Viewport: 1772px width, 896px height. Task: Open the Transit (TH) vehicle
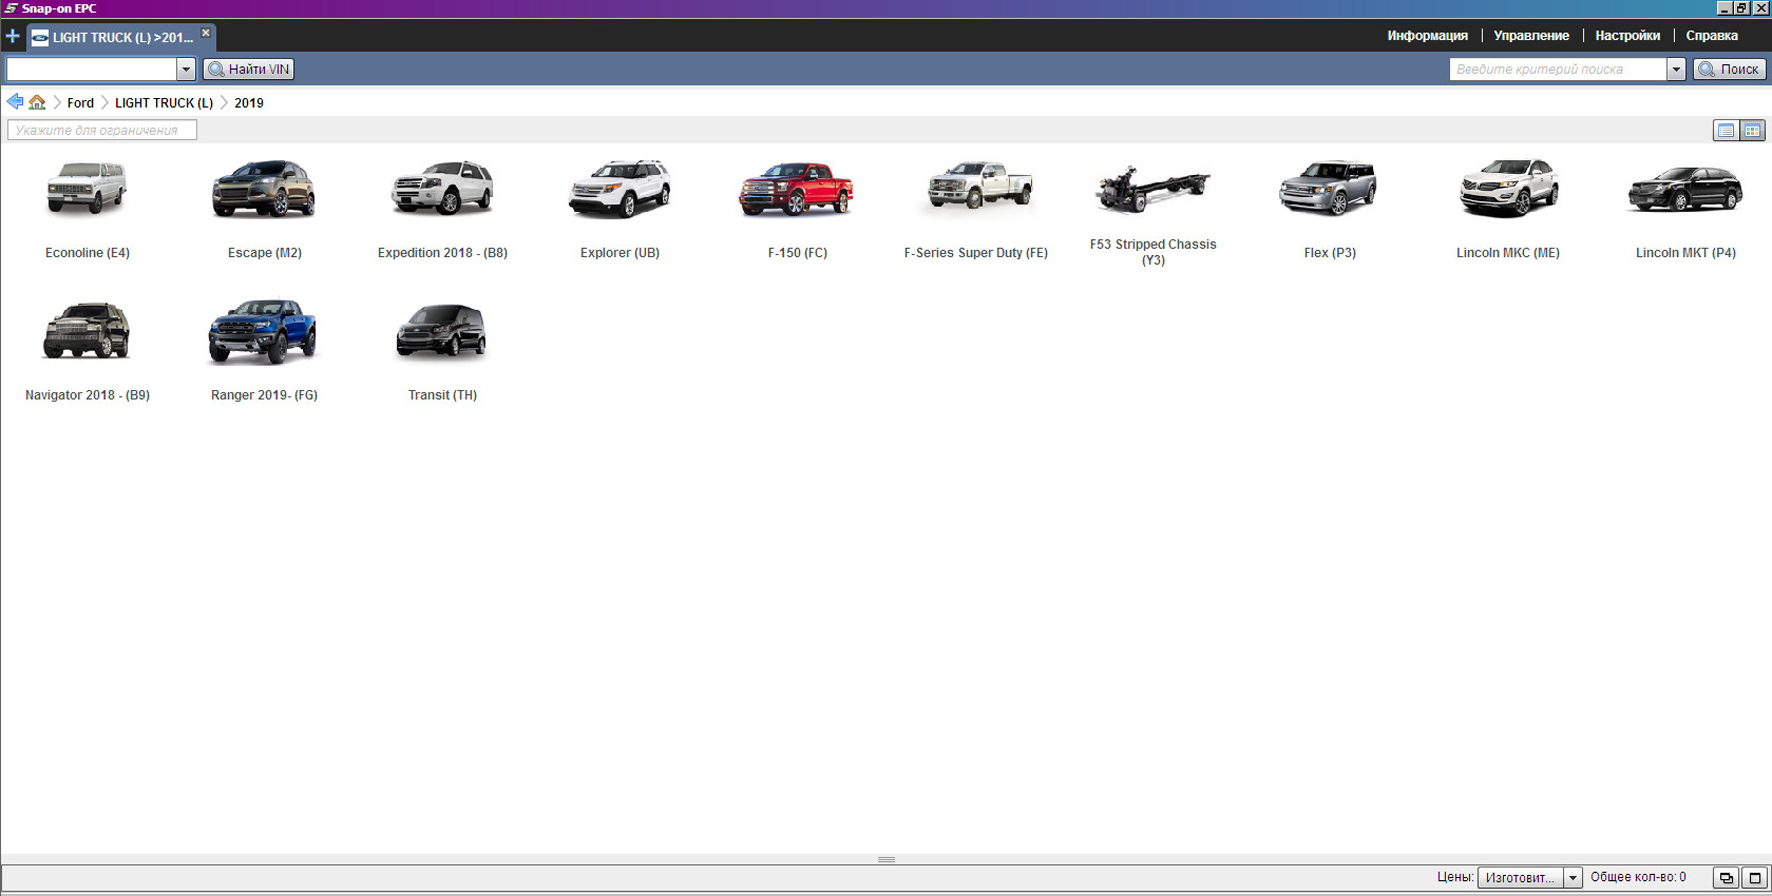point(442,350)
